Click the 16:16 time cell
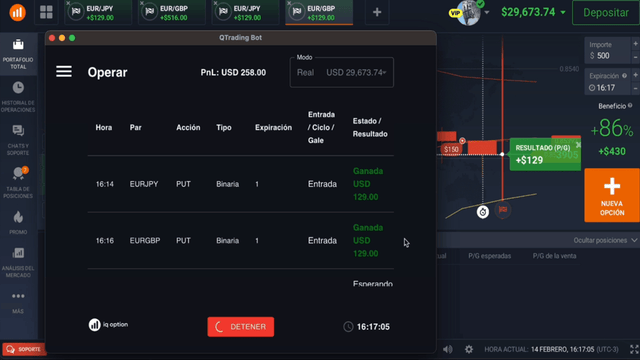Screen dimensions: 640x360 104,241
